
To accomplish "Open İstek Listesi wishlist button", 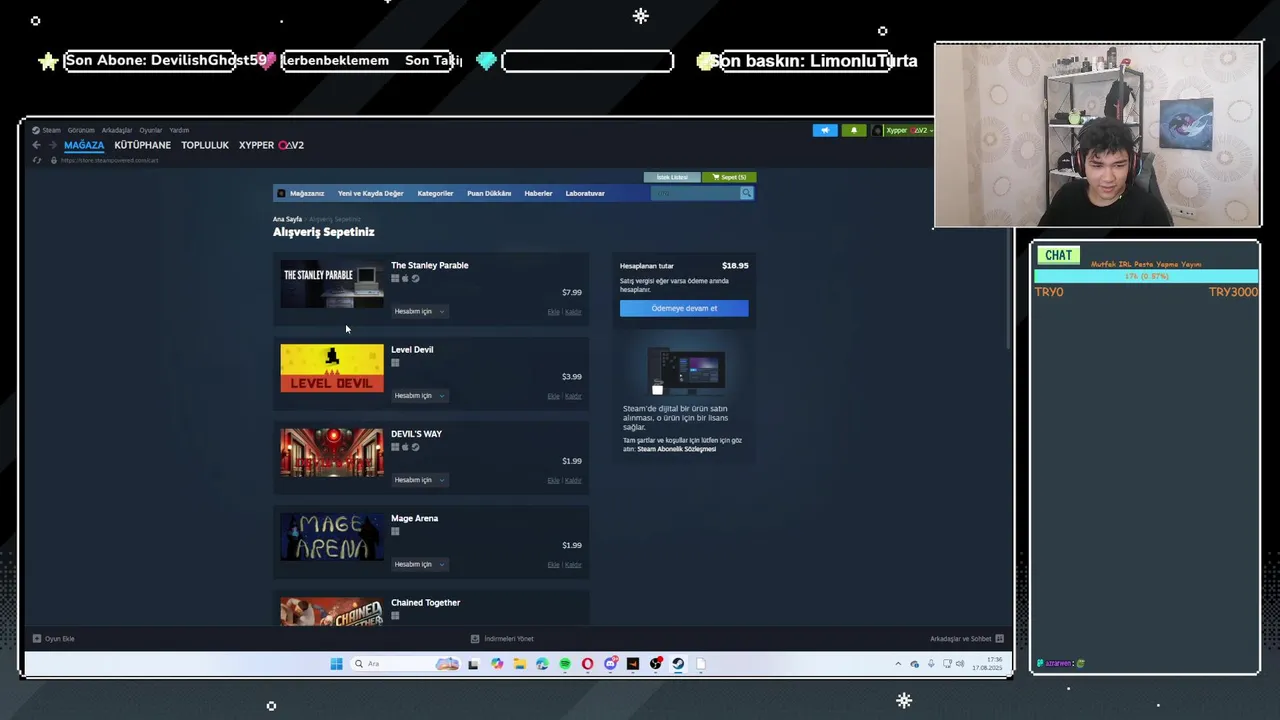I will 672,177.
